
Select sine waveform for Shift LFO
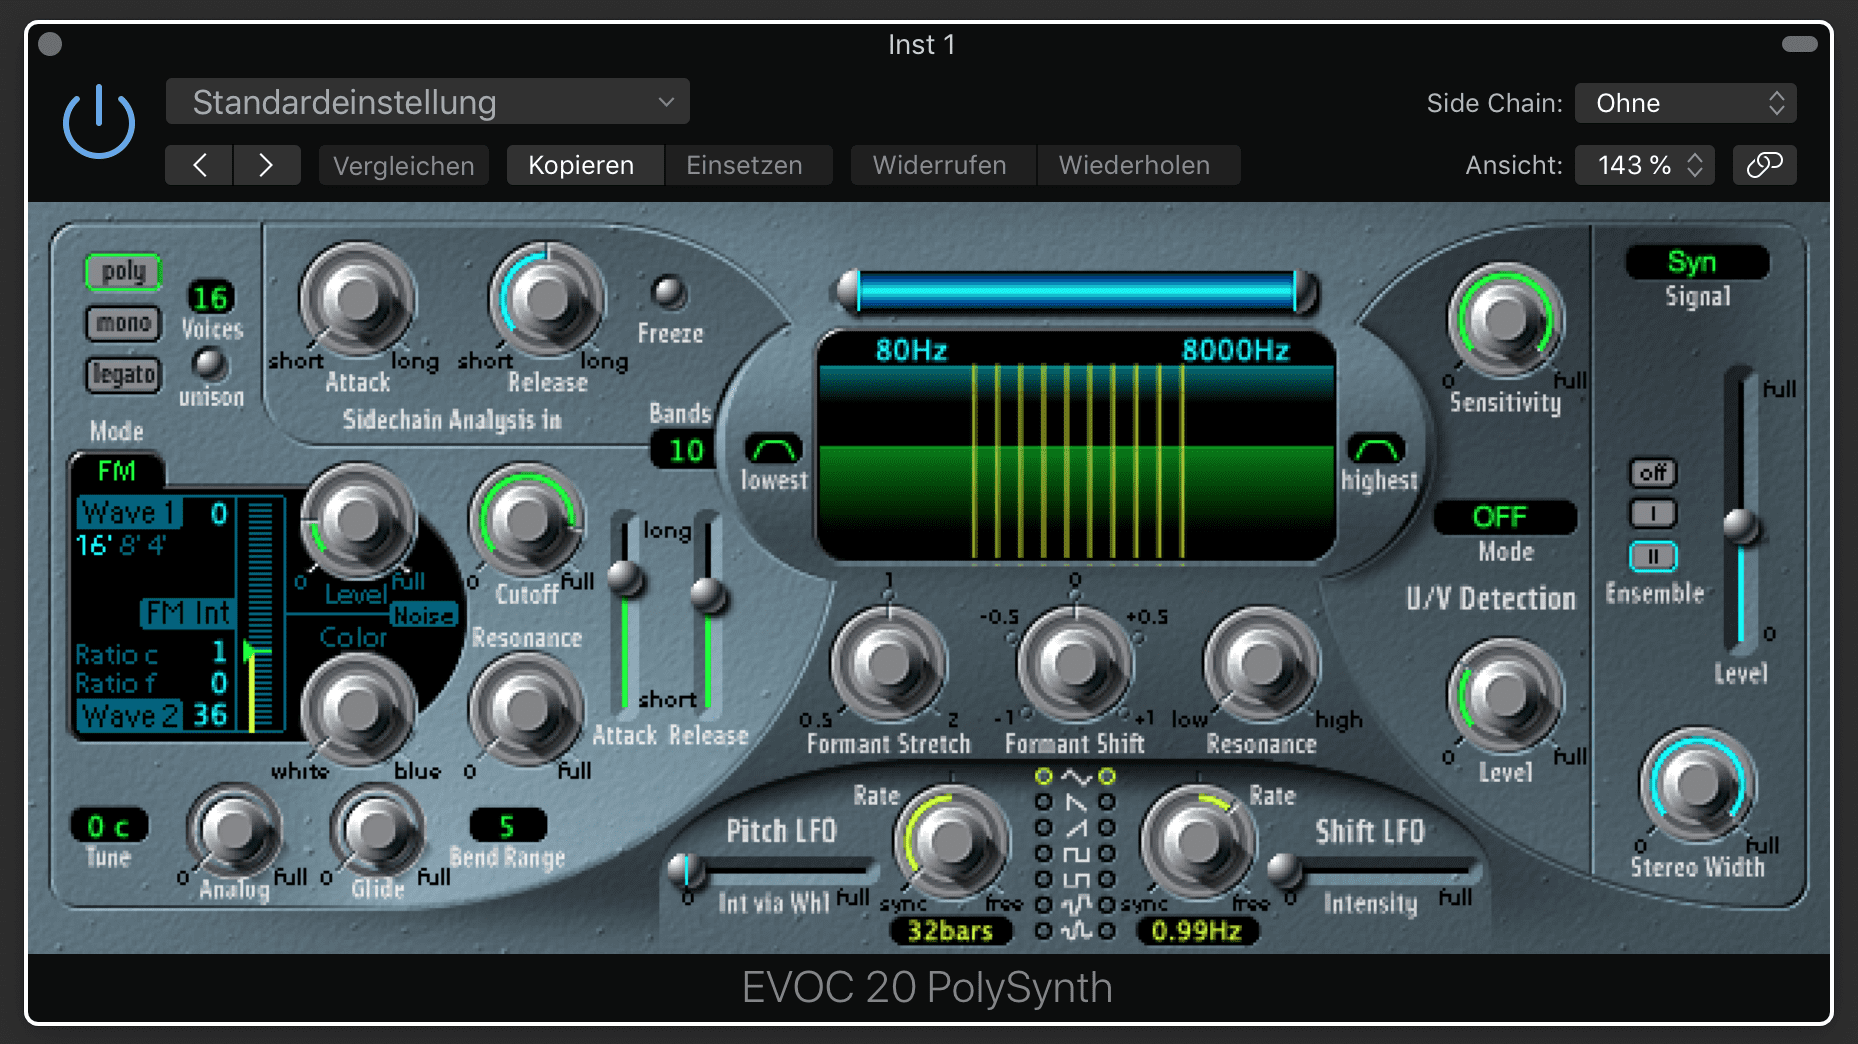1107,777
